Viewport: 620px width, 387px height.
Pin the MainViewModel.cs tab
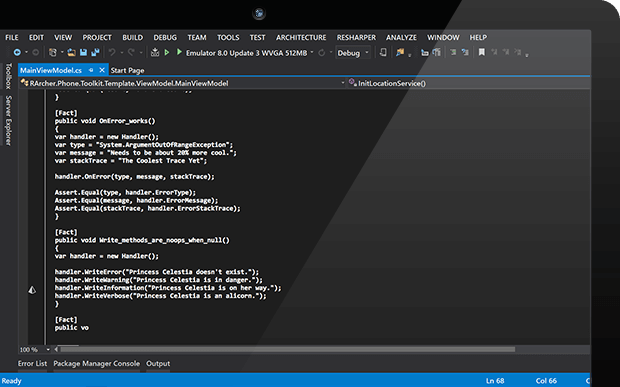pos(91,70)
